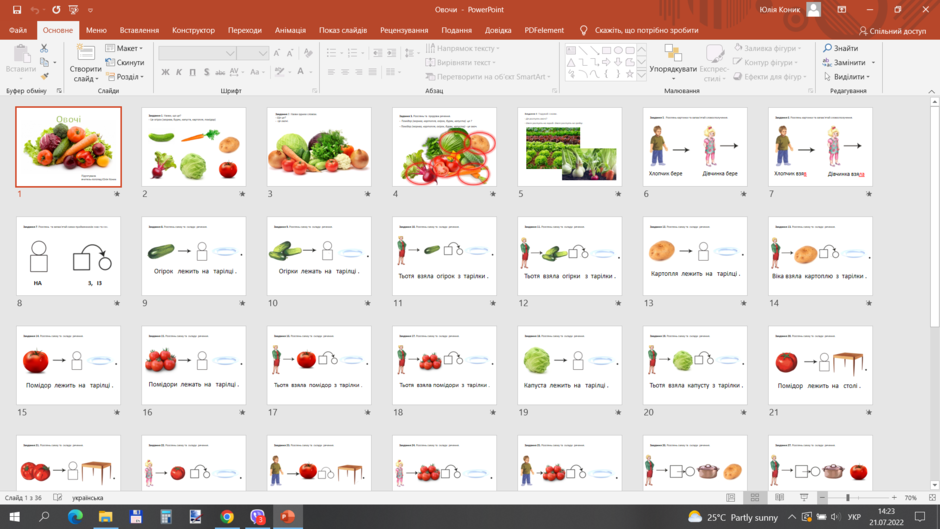Adjust the zoom slider handle
The image size is (940, 529).
tap(848, 498)
